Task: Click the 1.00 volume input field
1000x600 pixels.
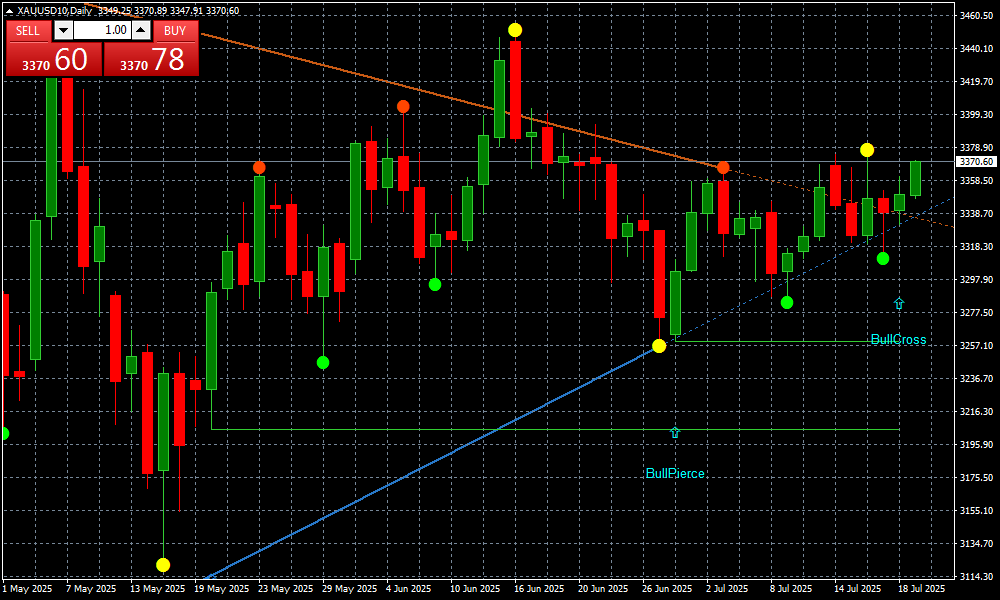Action: click(x=102, y=30)
